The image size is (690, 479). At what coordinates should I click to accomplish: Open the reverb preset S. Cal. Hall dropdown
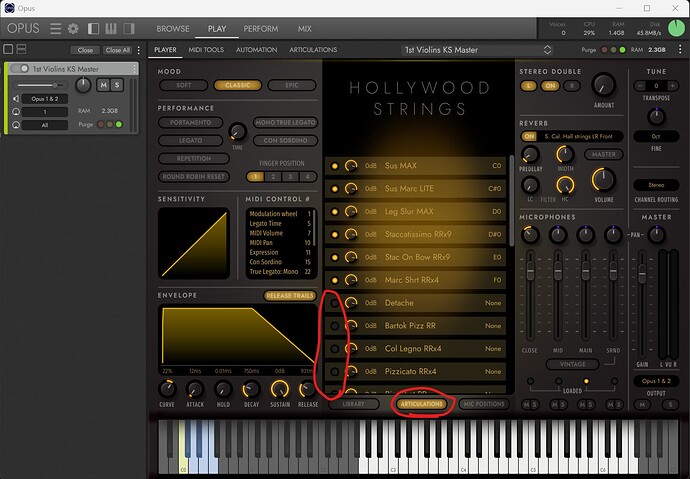point(578,136)
